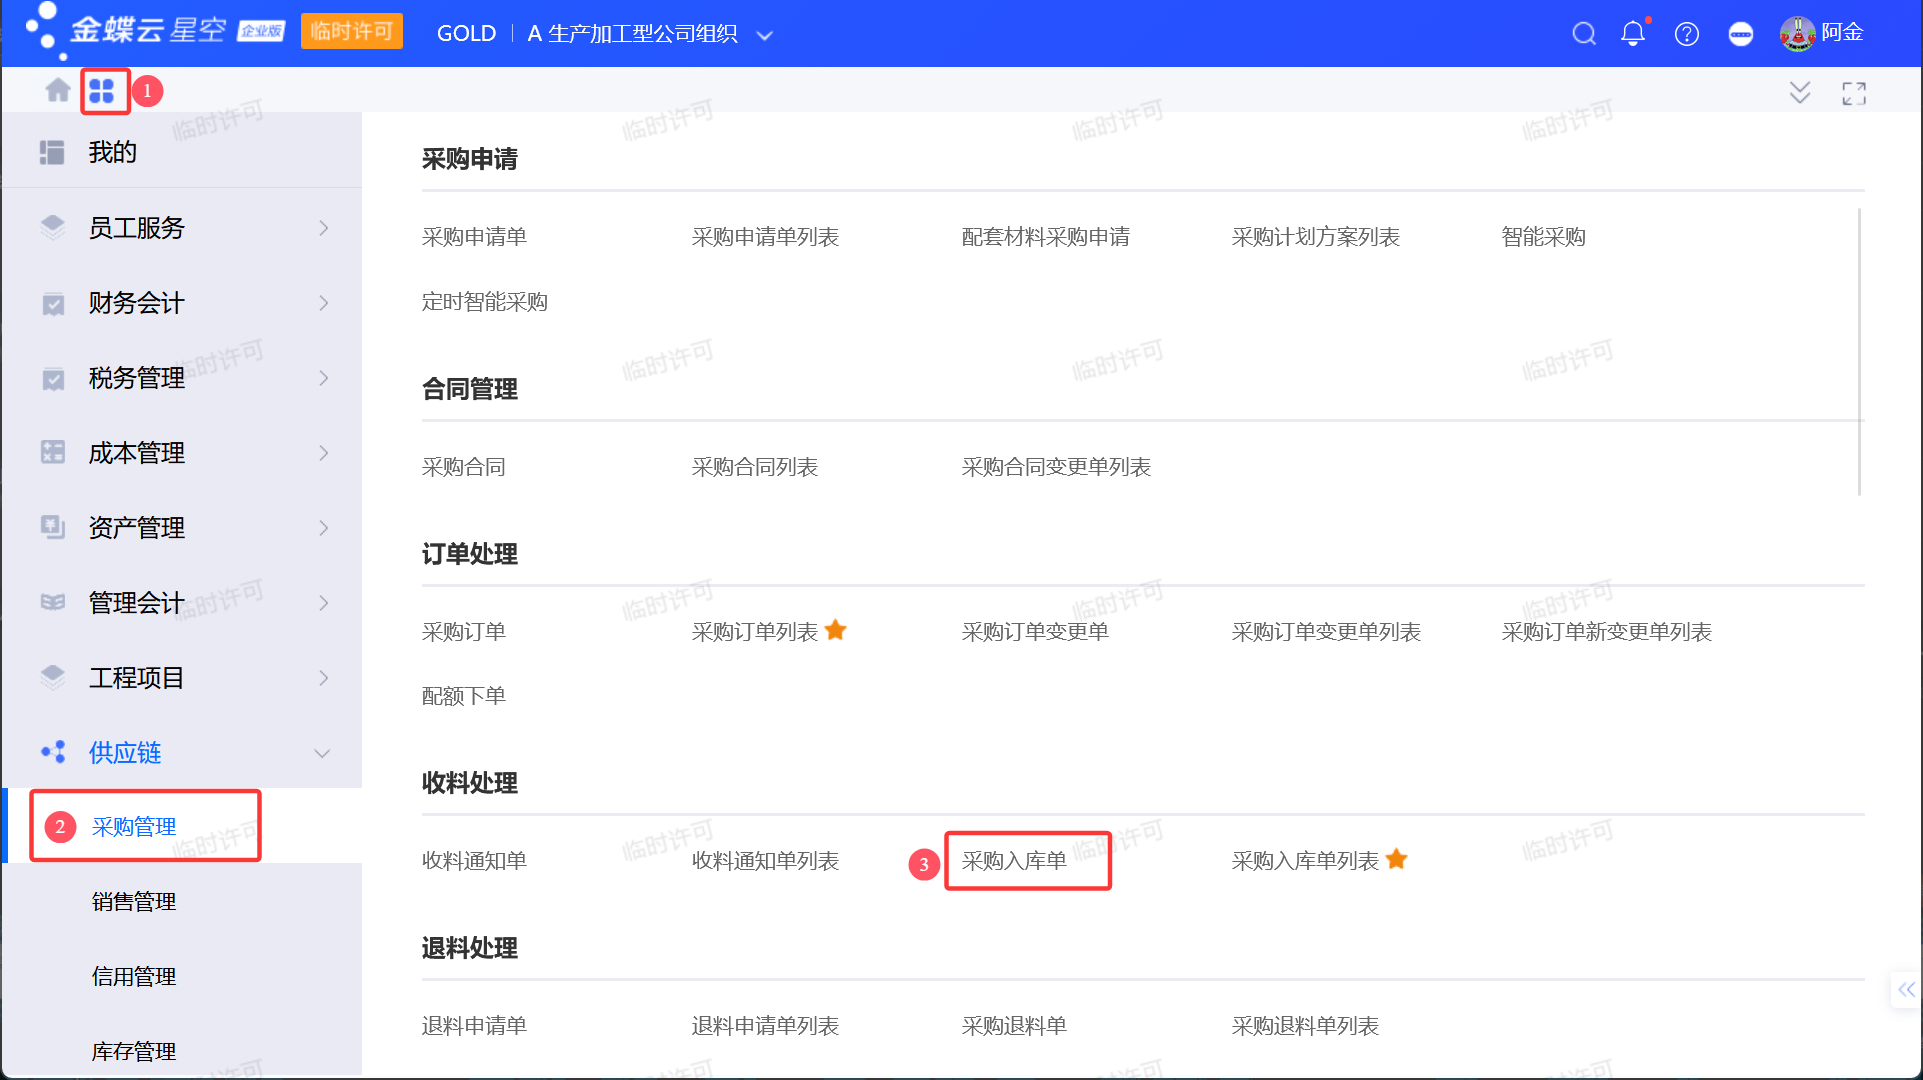Click the side panel collapse arrow at right edge

pos(1906,990)
